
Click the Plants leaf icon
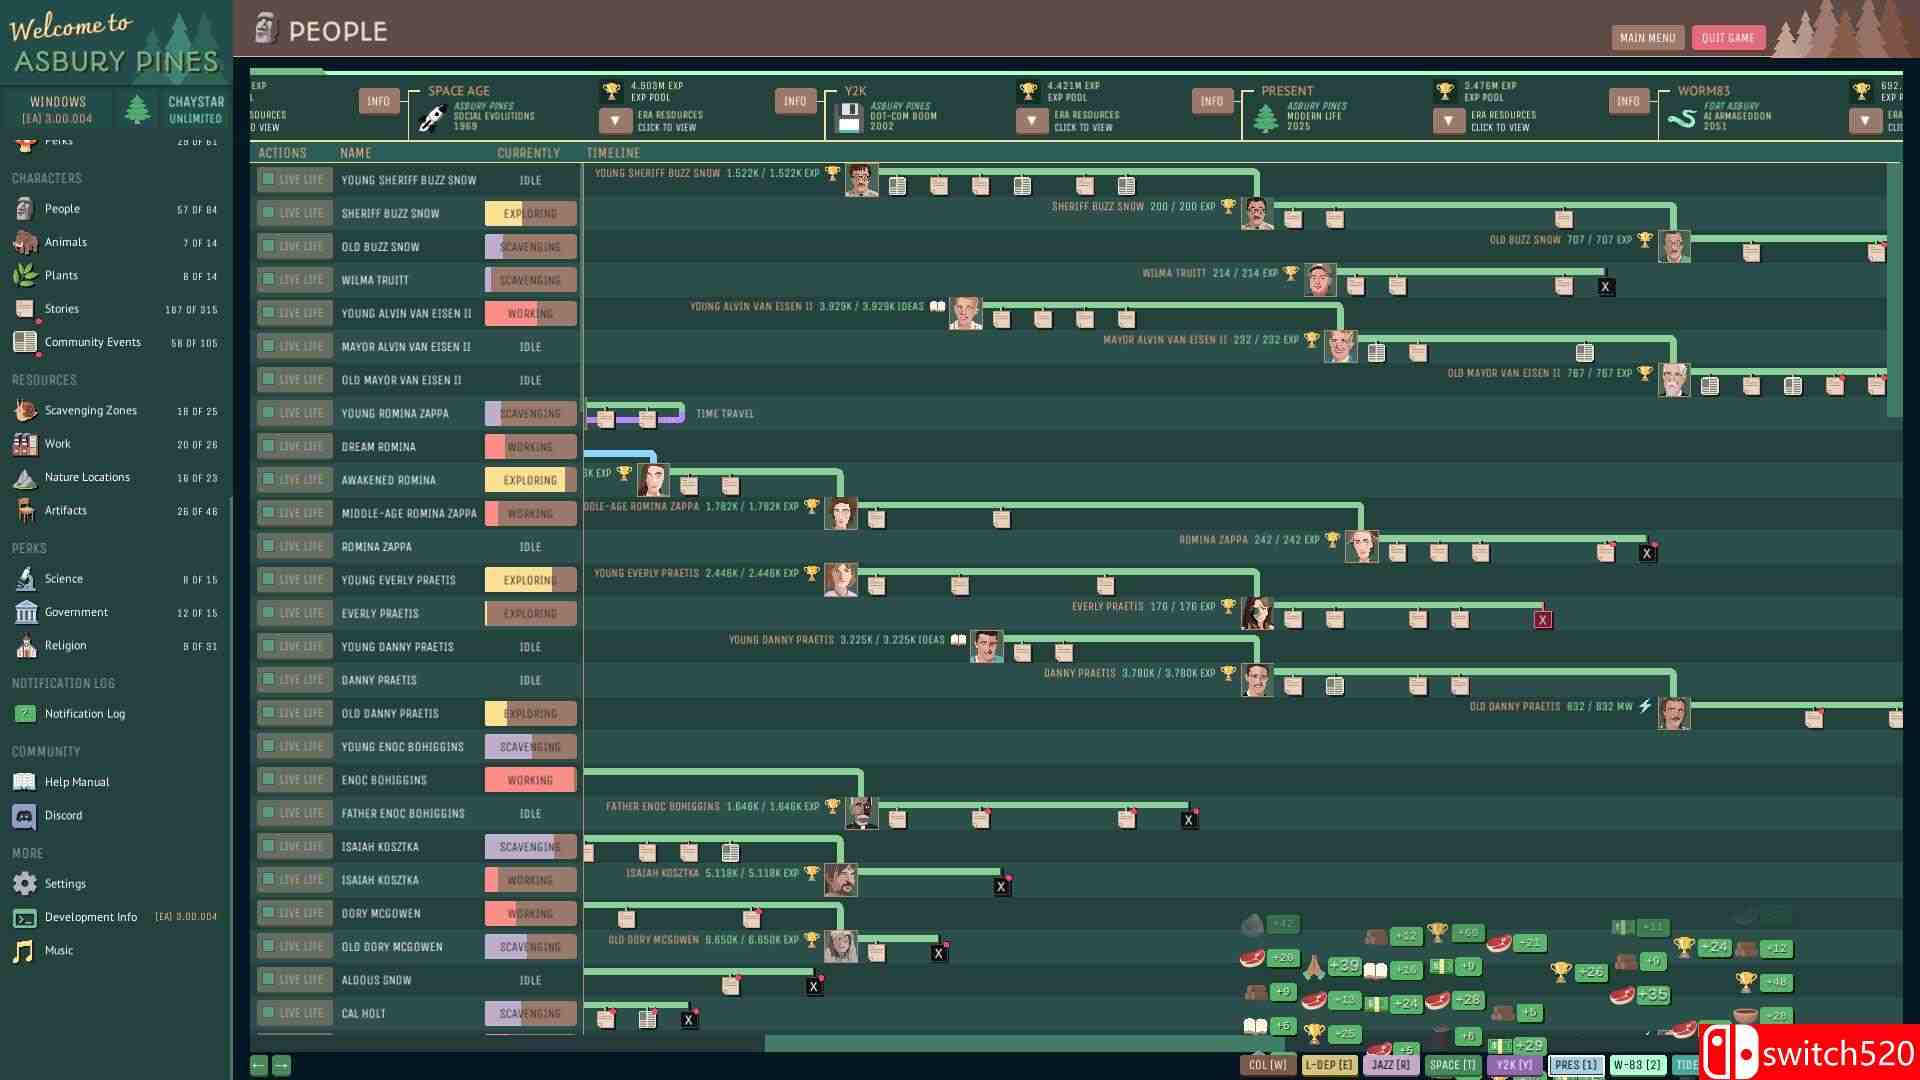25,275
